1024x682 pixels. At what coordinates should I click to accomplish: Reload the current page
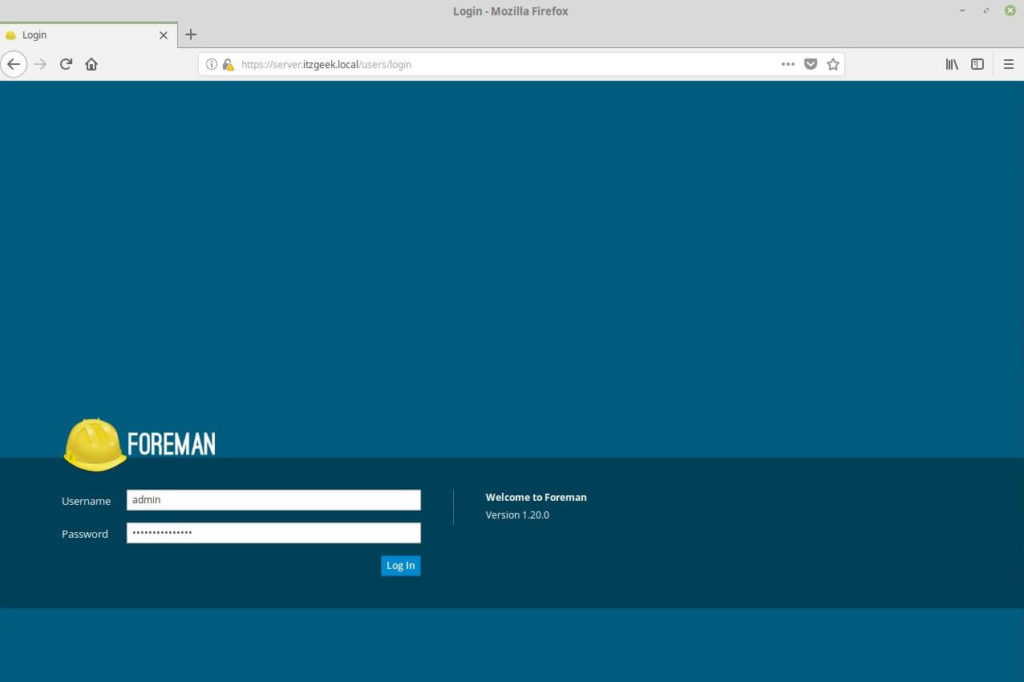[x=66, y=64]
